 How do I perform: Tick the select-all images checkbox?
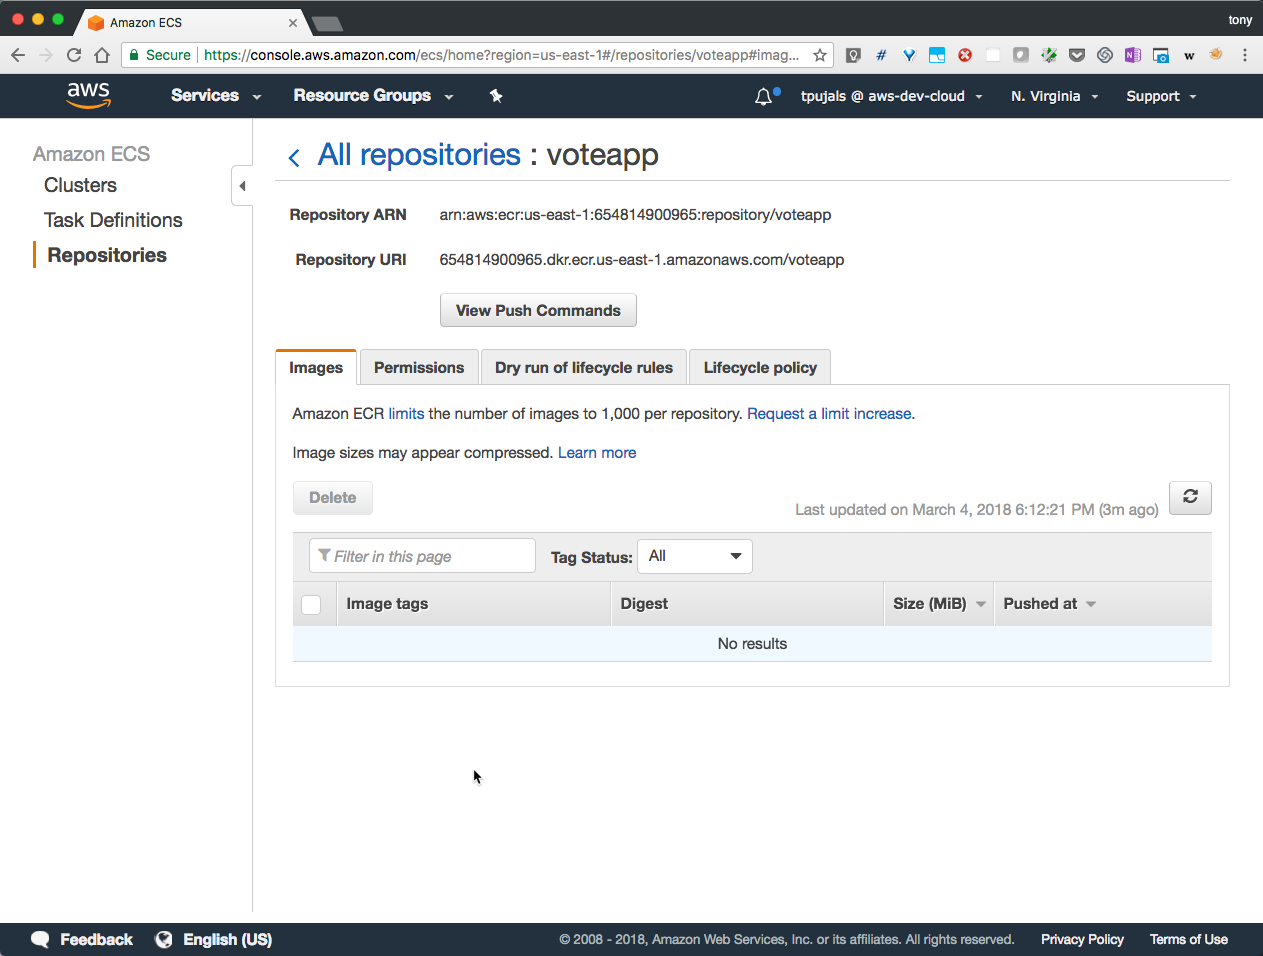(311, 604)
